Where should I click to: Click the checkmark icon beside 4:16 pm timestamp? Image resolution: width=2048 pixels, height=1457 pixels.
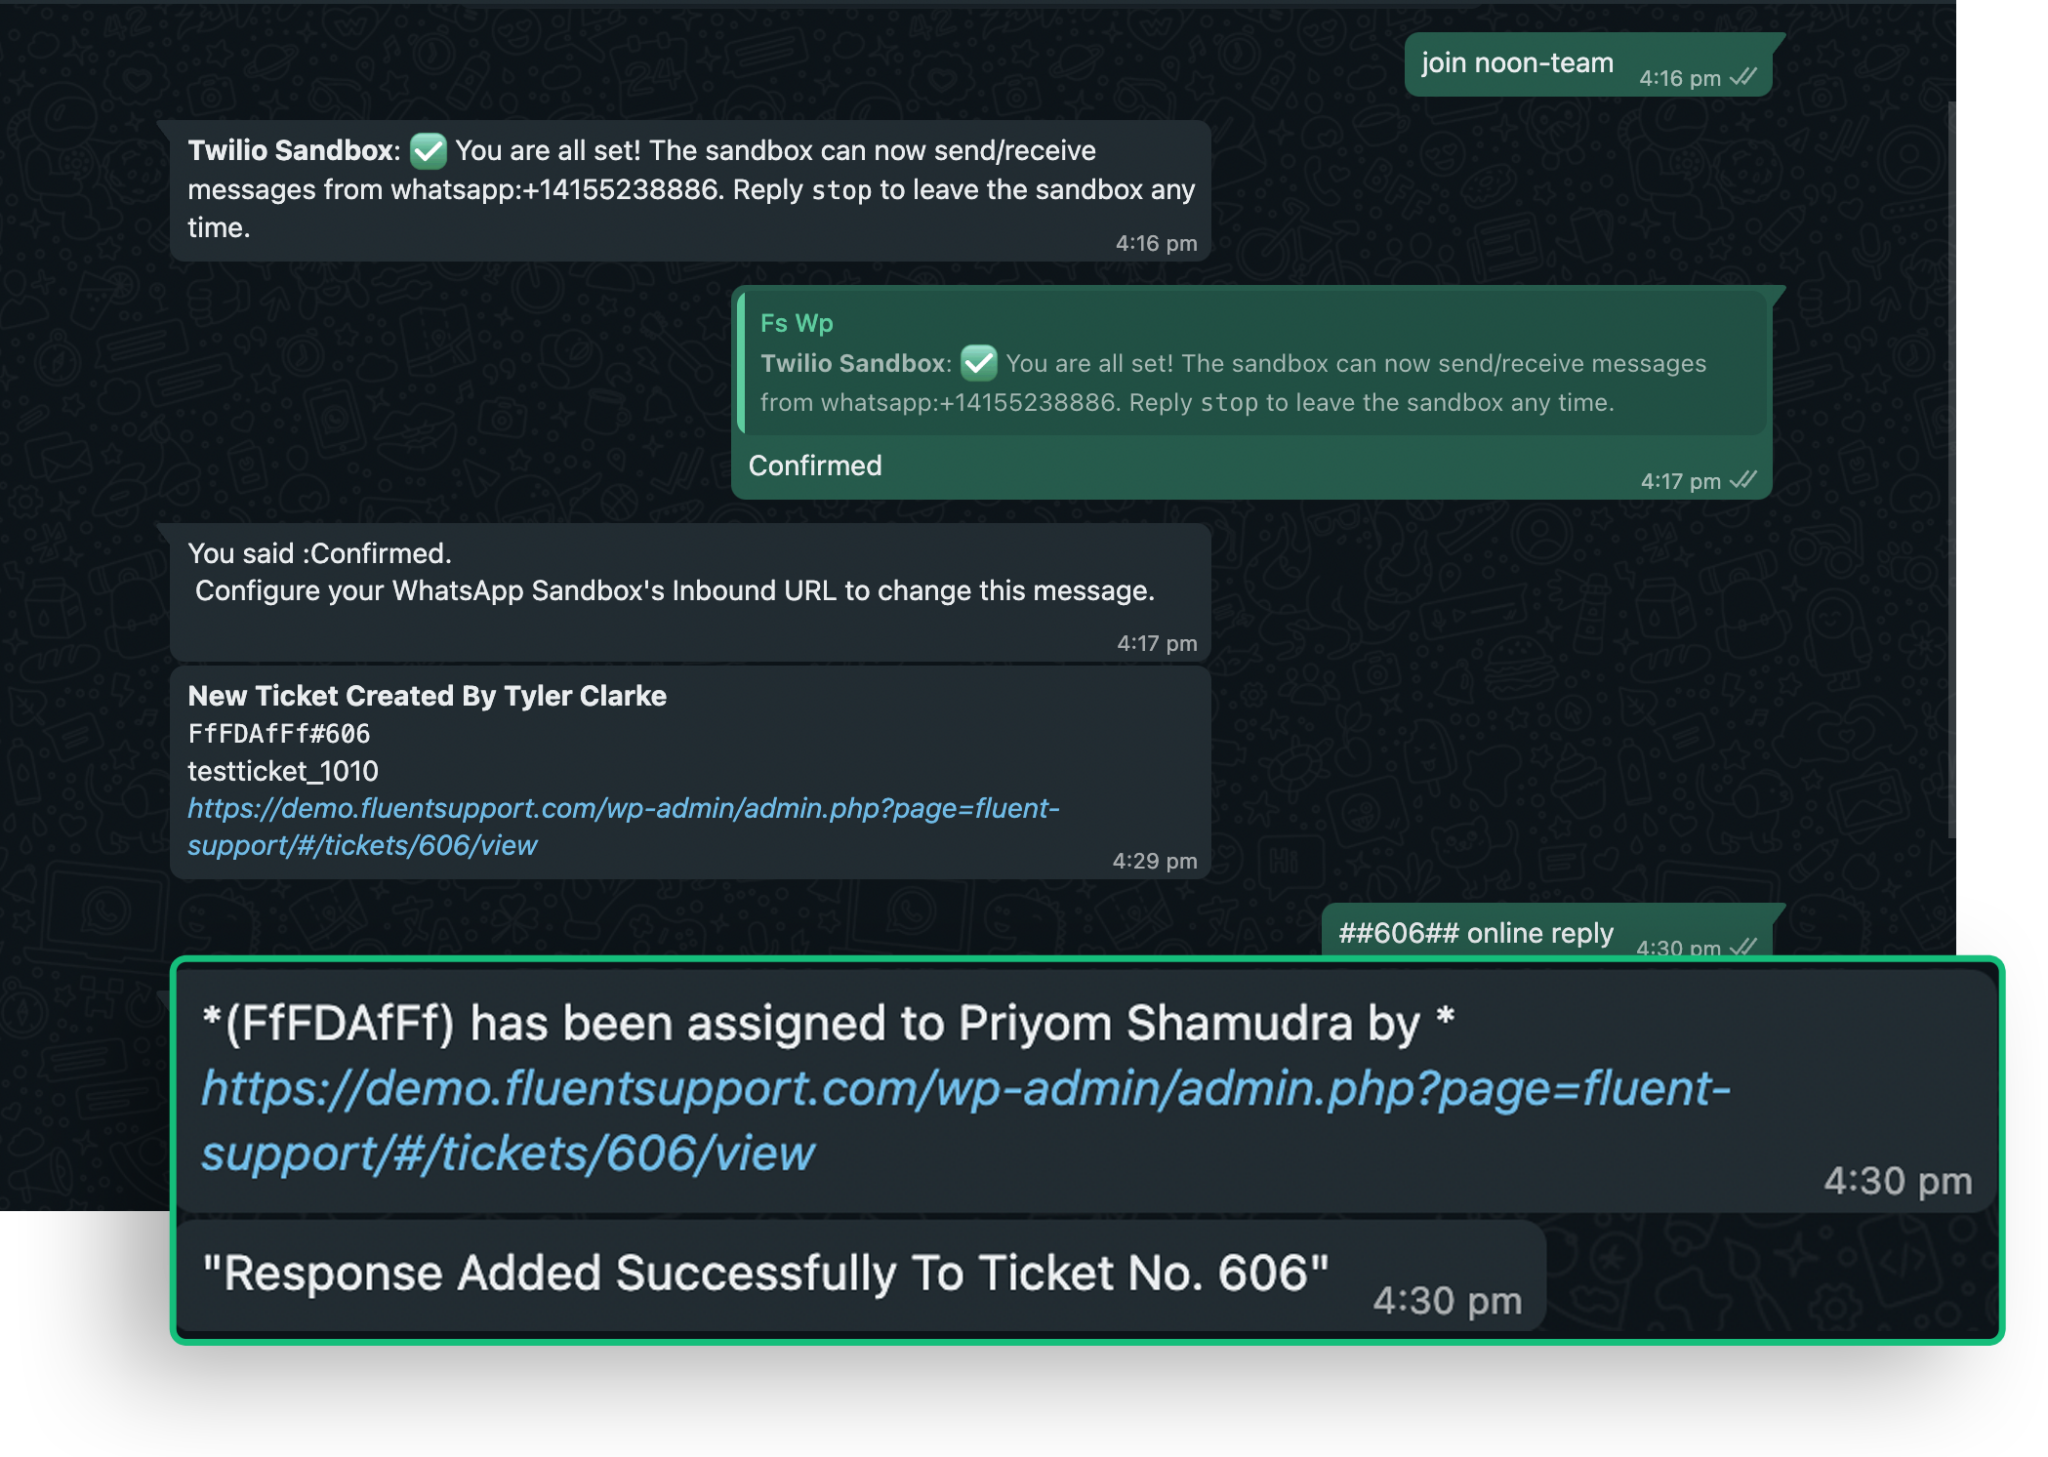coord(1744,79)
